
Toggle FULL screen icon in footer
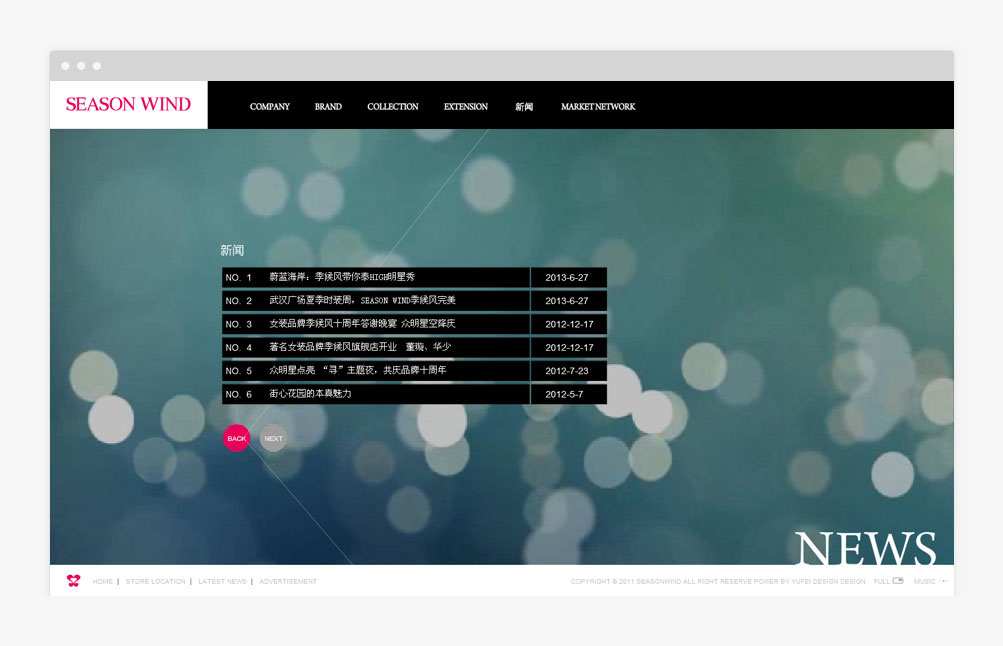(x=897, y=581)
